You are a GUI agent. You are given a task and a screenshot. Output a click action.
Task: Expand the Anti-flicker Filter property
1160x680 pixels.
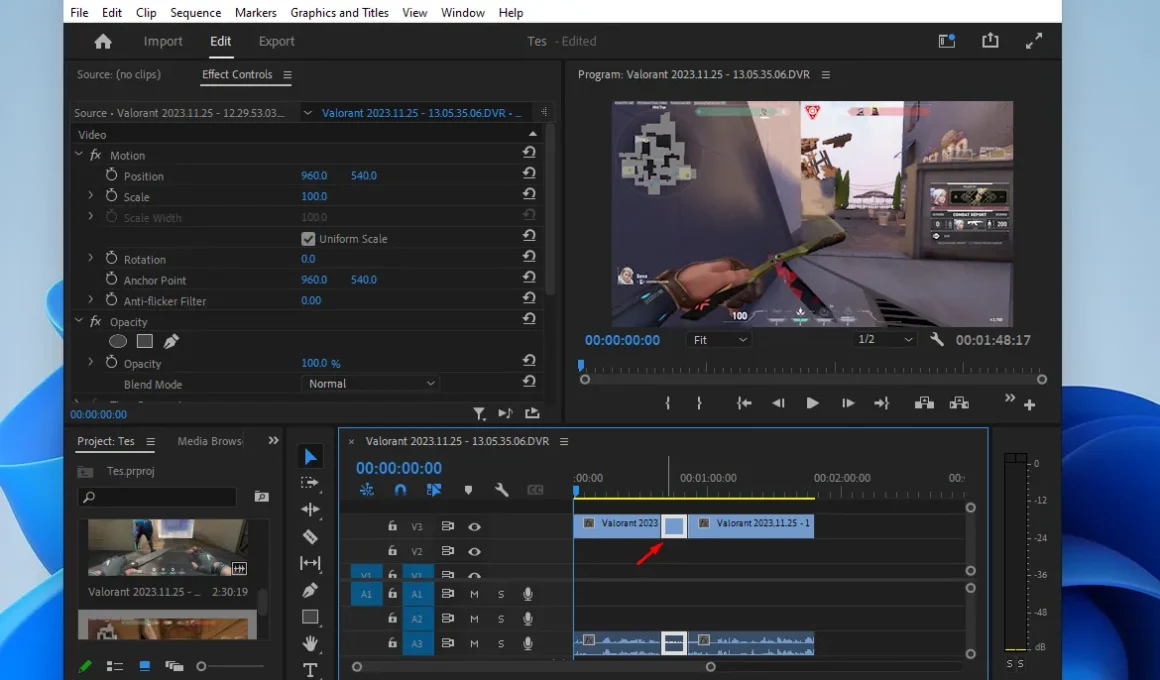pos(91,300)
